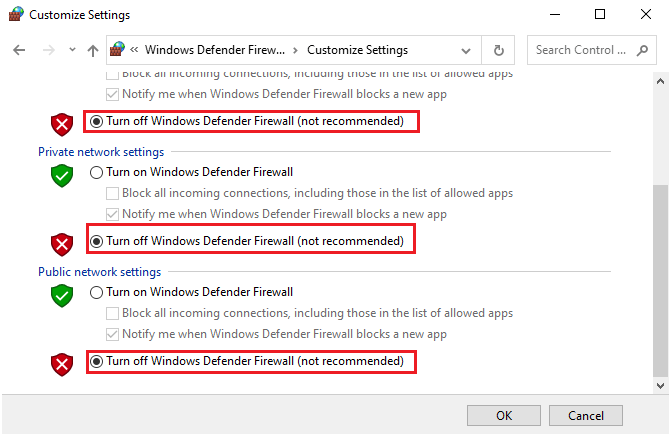
Task: Toggle the topmost Notify me checkbox
Action: [112, 94]
